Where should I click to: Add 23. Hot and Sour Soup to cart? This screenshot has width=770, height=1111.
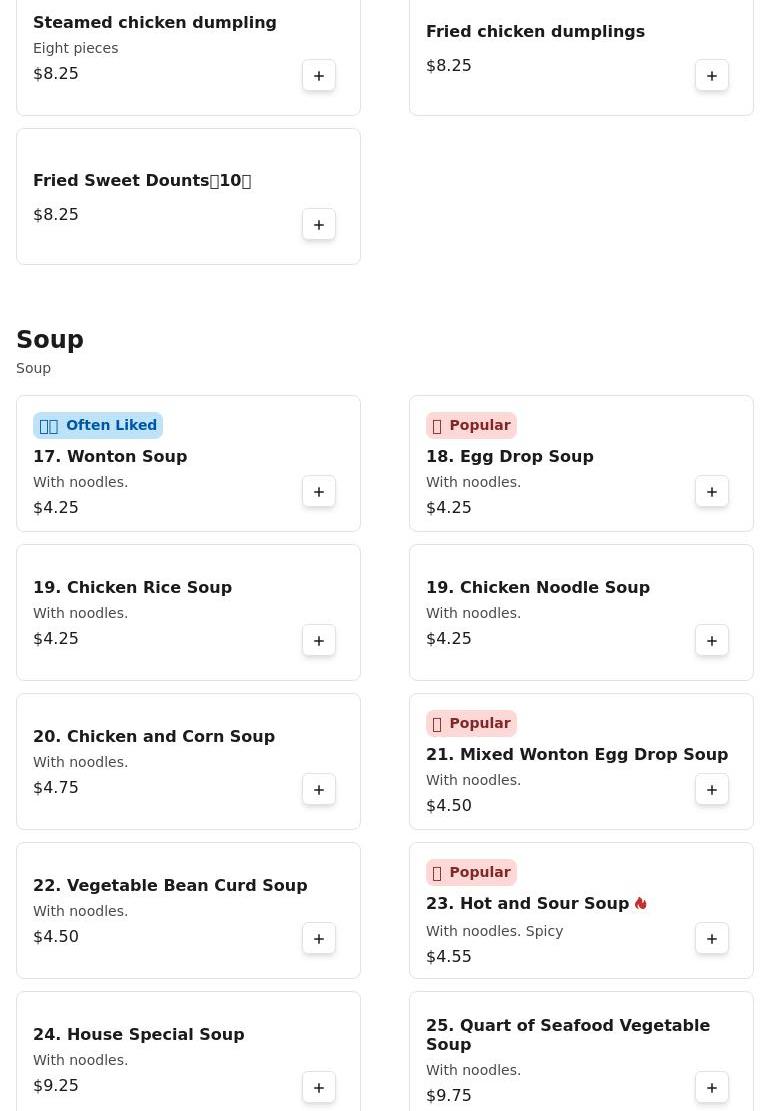click(x=712, y=939)
